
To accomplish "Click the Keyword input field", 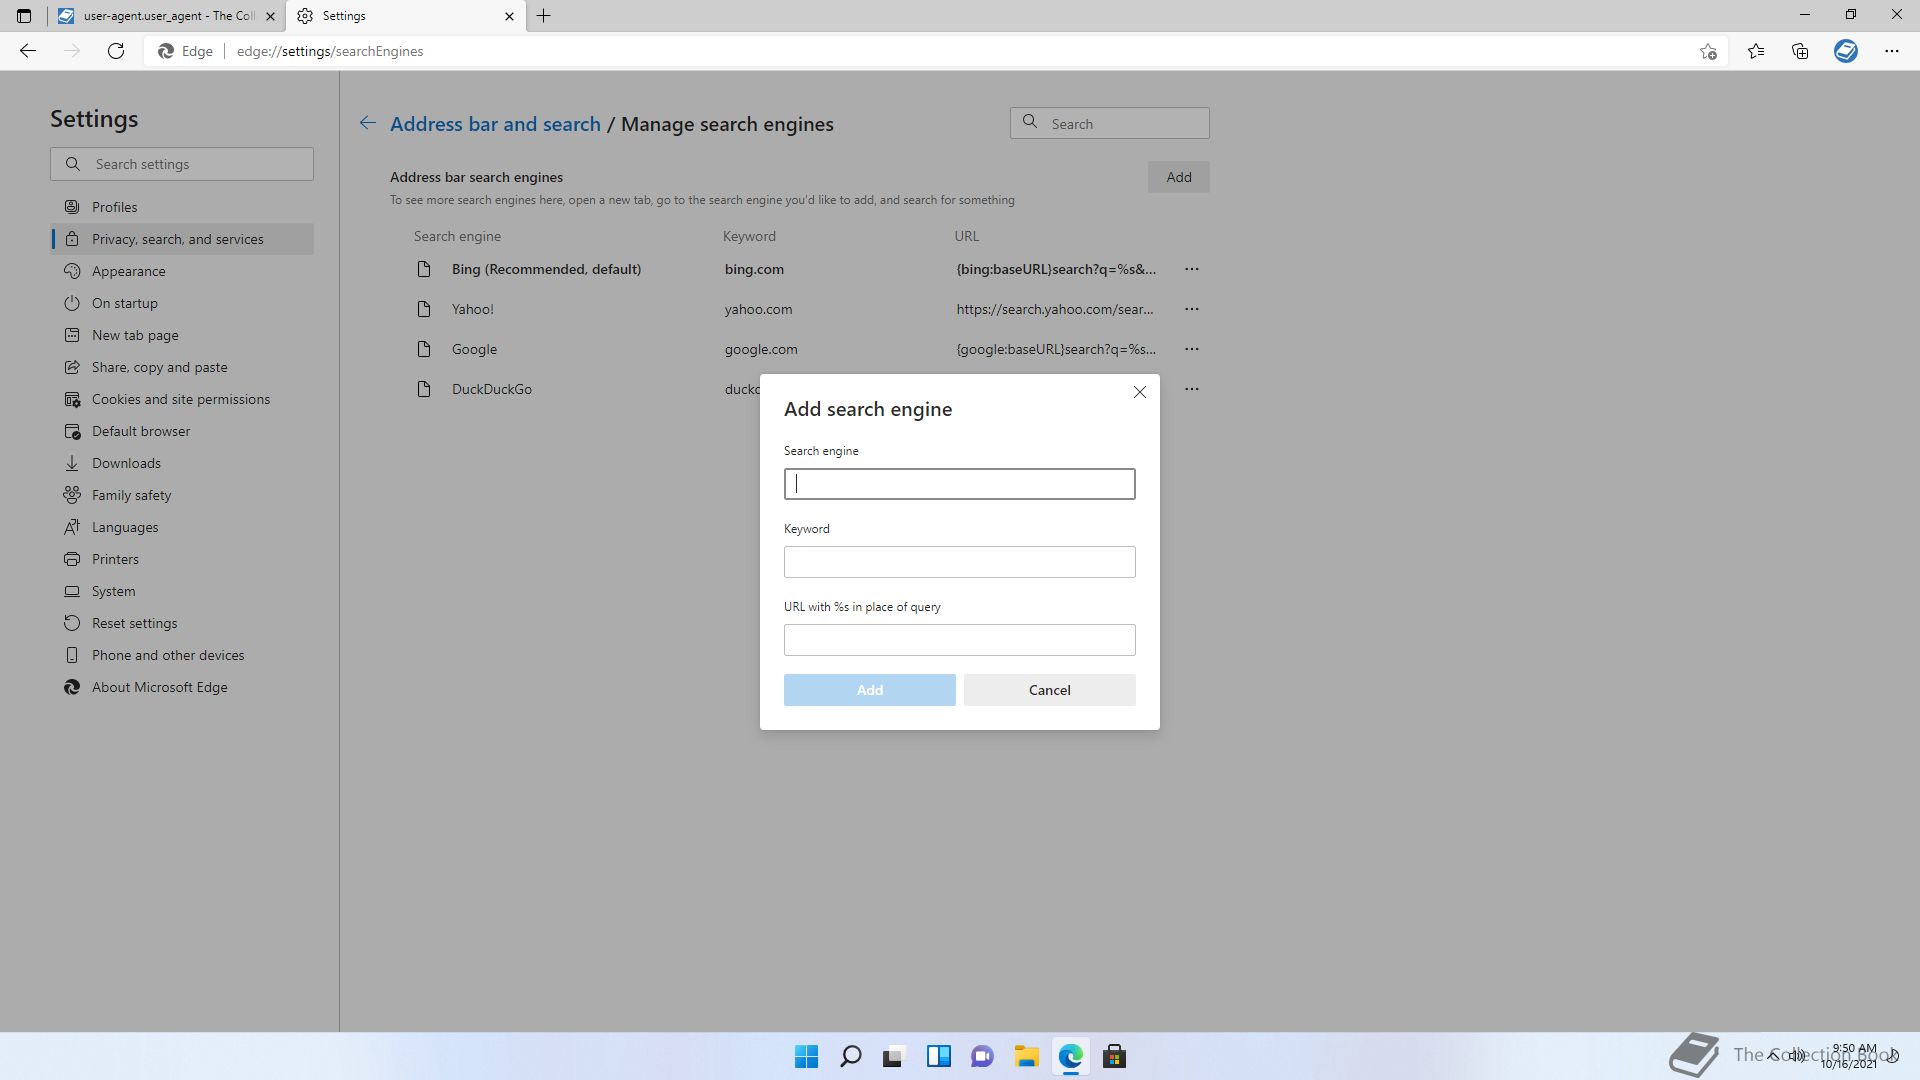I will [x=960, y=562].
